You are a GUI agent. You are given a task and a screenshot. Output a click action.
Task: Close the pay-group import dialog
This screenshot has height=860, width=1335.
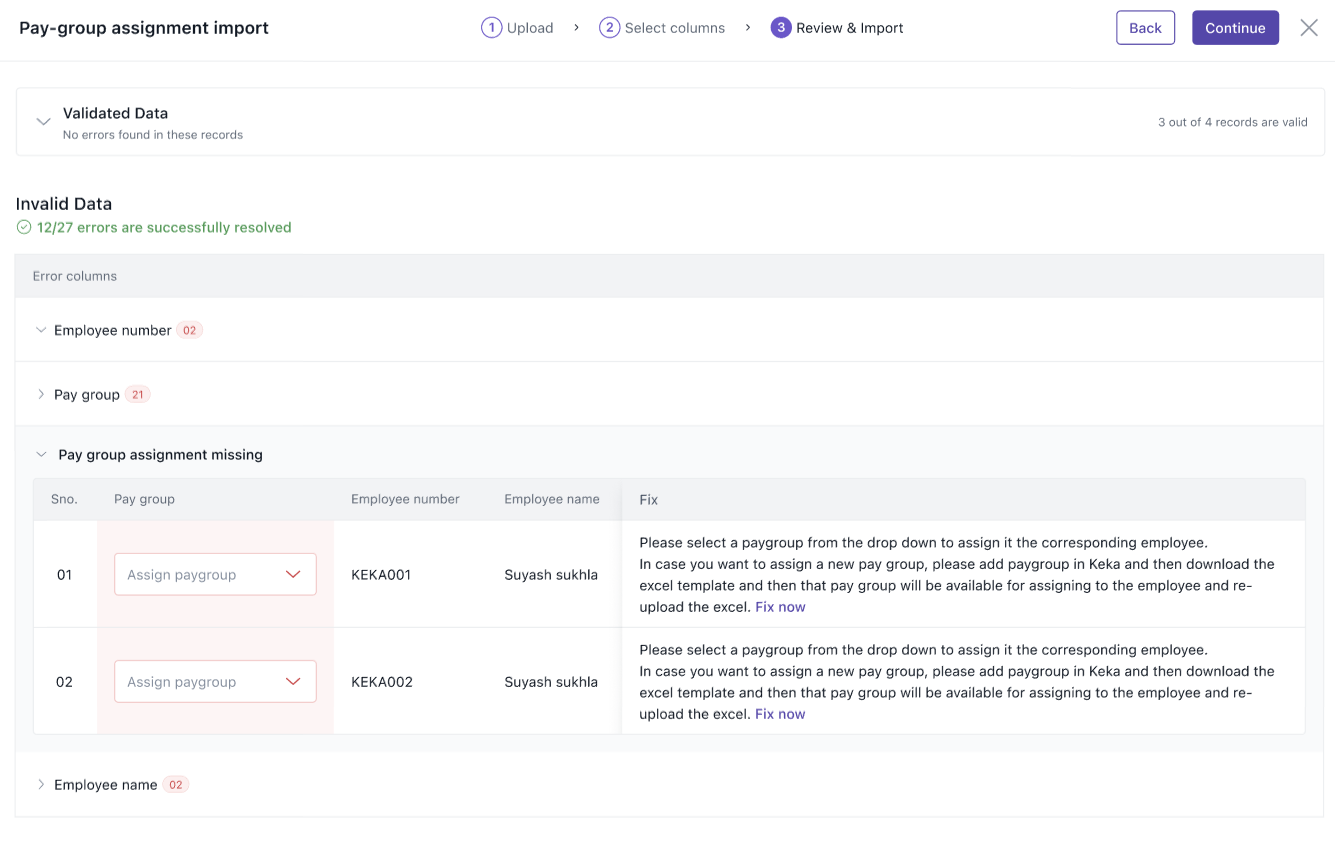click(x=1308, y=28)
